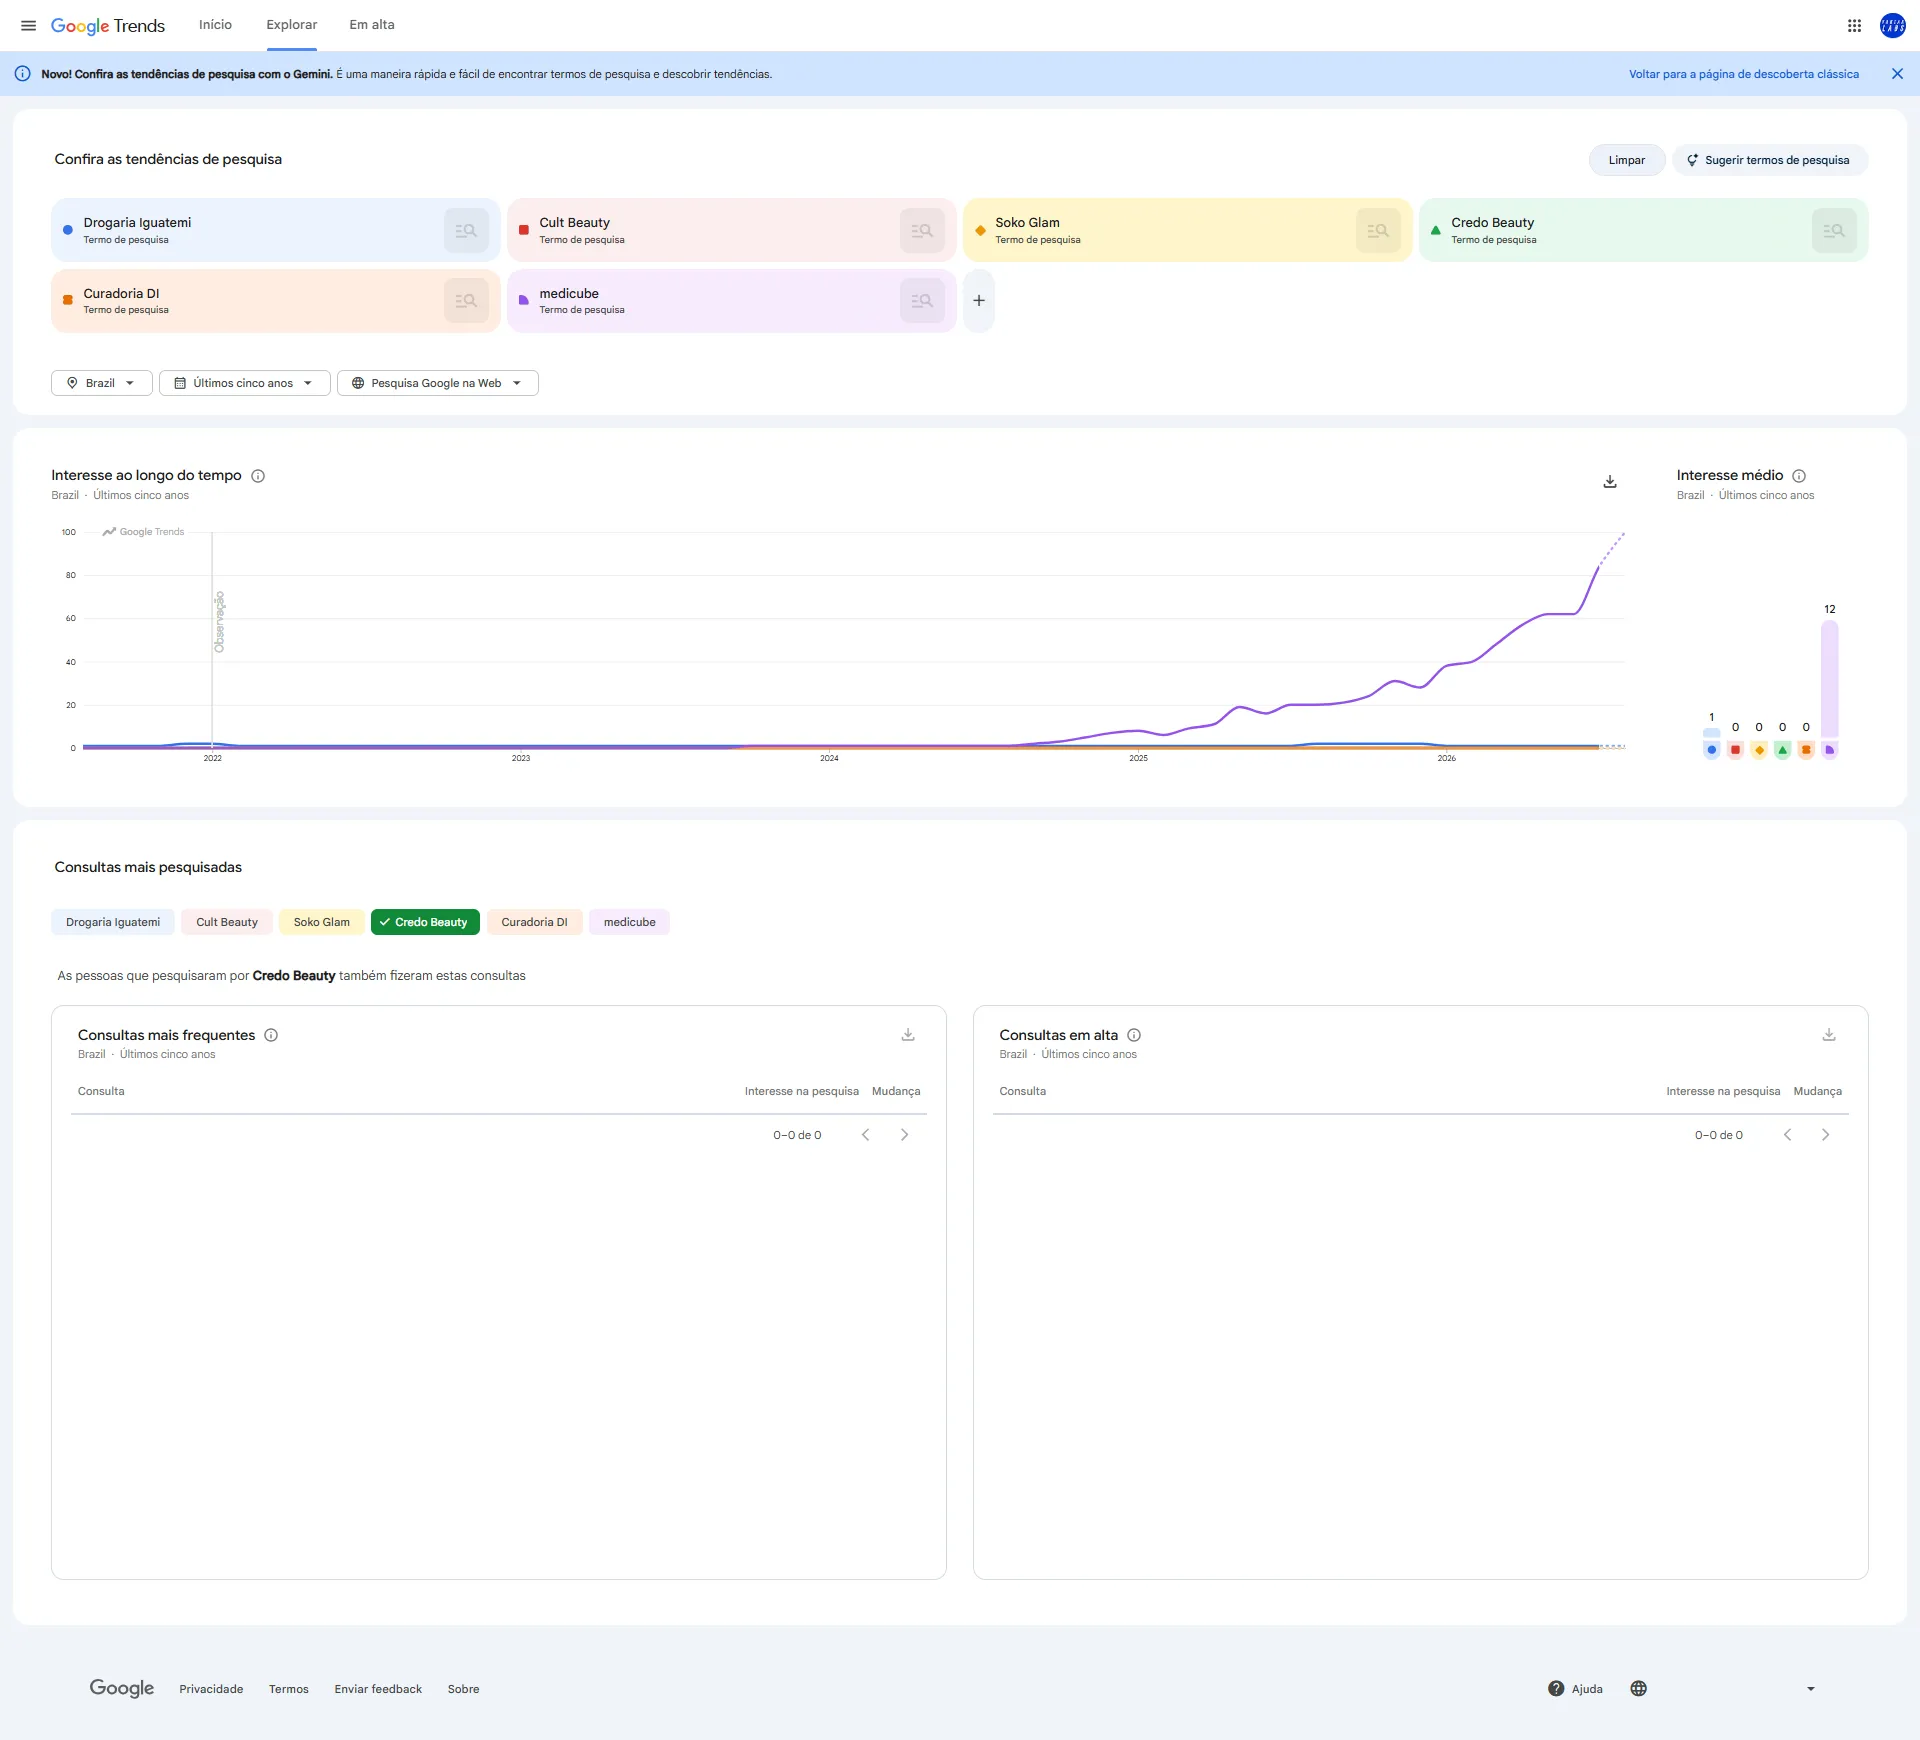This screenshot has width=1920, height=1740.
Task: Download the Consultas em alta data
Action: [1829, 1035]
